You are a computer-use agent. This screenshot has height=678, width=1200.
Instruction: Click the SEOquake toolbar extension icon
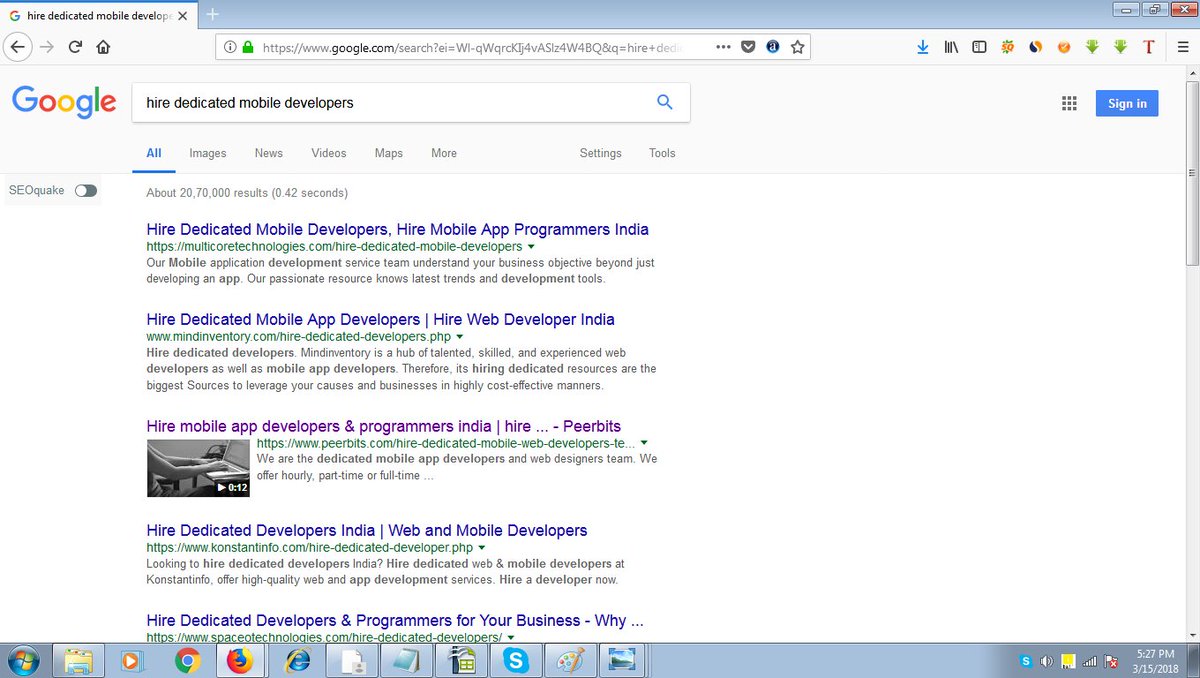point(1008,47)
